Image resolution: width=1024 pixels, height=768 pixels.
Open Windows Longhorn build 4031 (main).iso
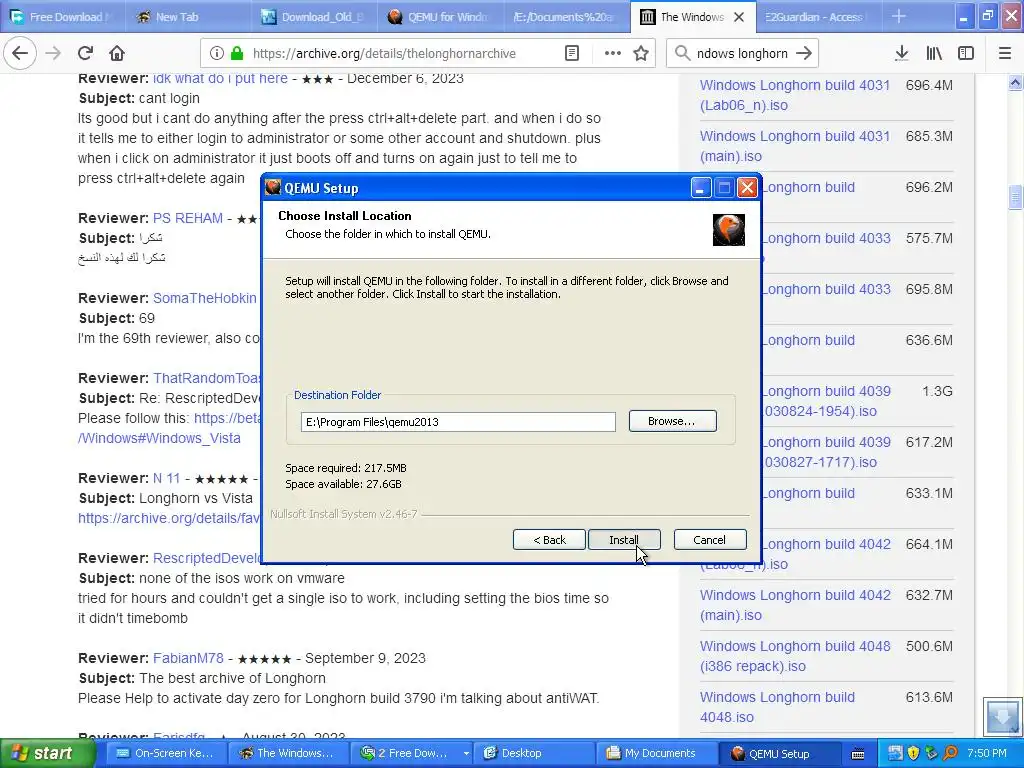pyautogui.click(x=795, y=146)
